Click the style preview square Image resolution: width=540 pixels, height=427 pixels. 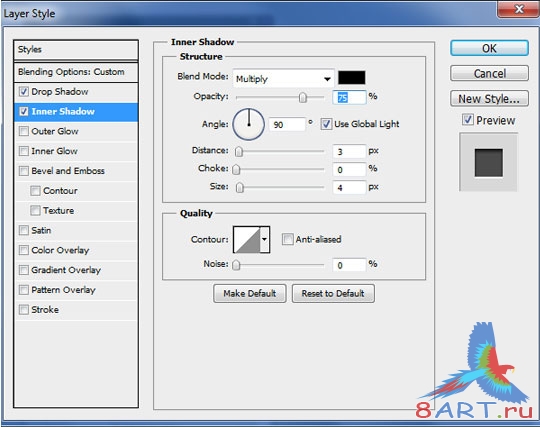pyautogui.click(x=488, y=163)
